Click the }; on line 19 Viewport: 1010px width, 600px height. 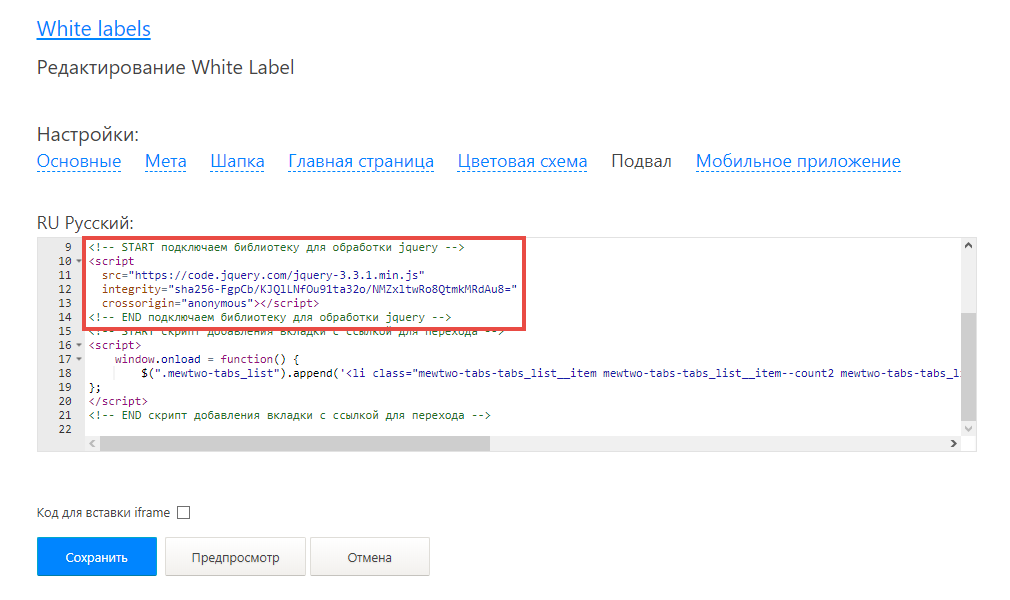pyautogui.click(x=95, y=387)
